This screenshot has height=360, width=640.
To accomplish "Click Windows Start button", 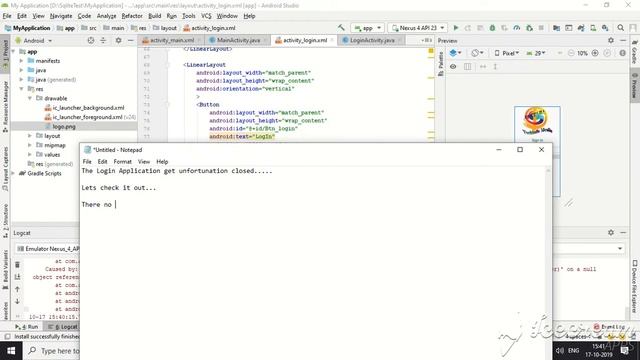I will (x=11, y=351).
